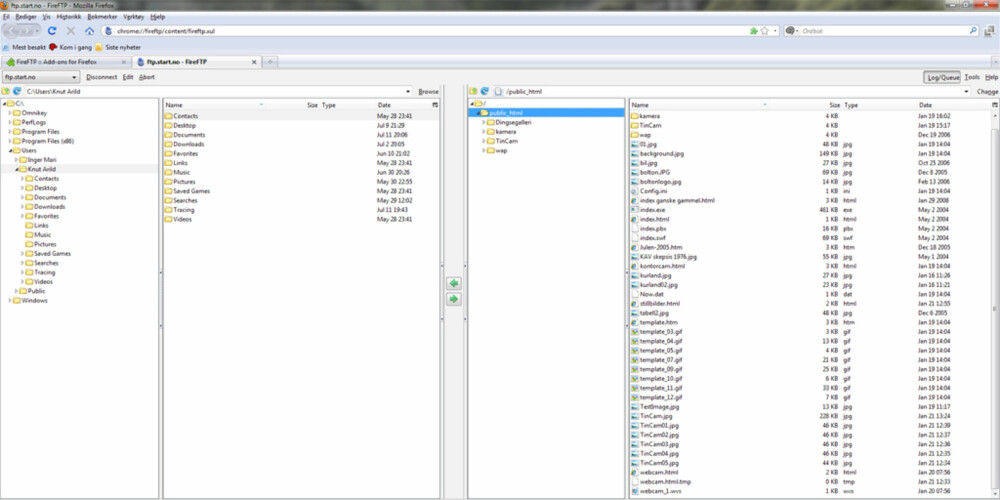Select webcam.html in remote file list
The image size is (1000, 500).
pos(654,472)
